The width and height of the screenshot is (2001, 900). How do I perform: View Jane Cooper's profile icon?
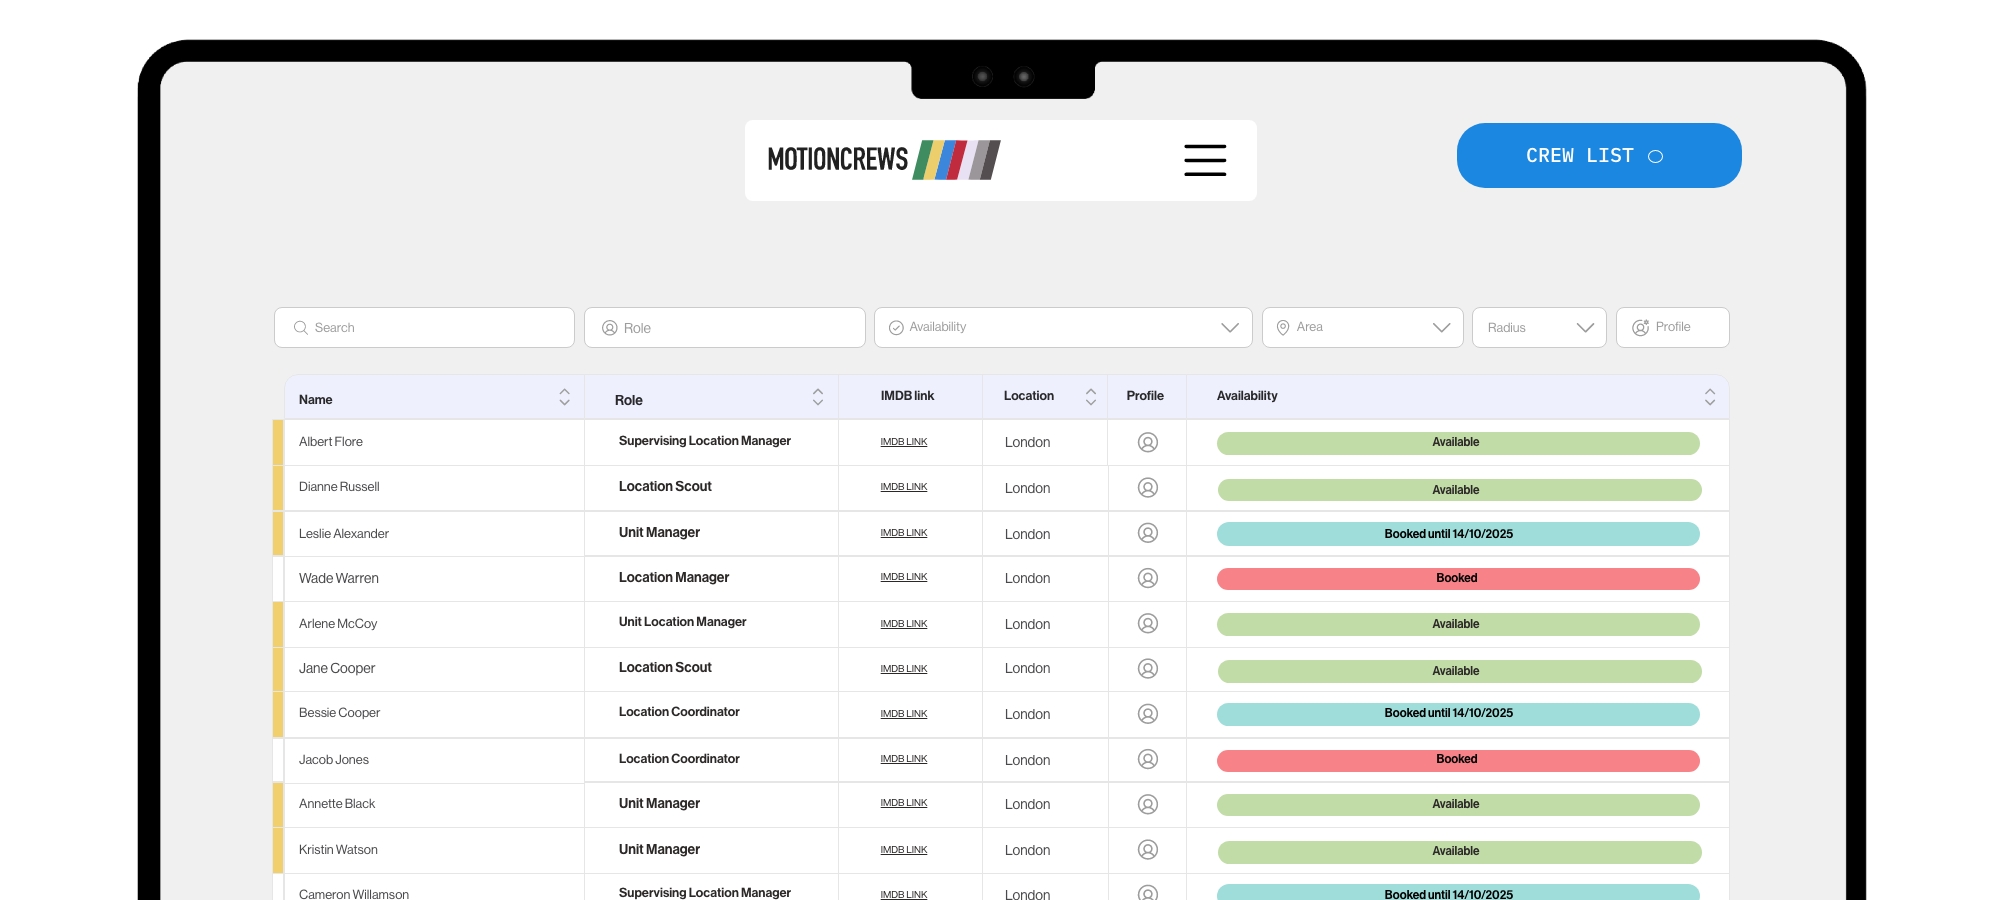[x=1147, y=668]
